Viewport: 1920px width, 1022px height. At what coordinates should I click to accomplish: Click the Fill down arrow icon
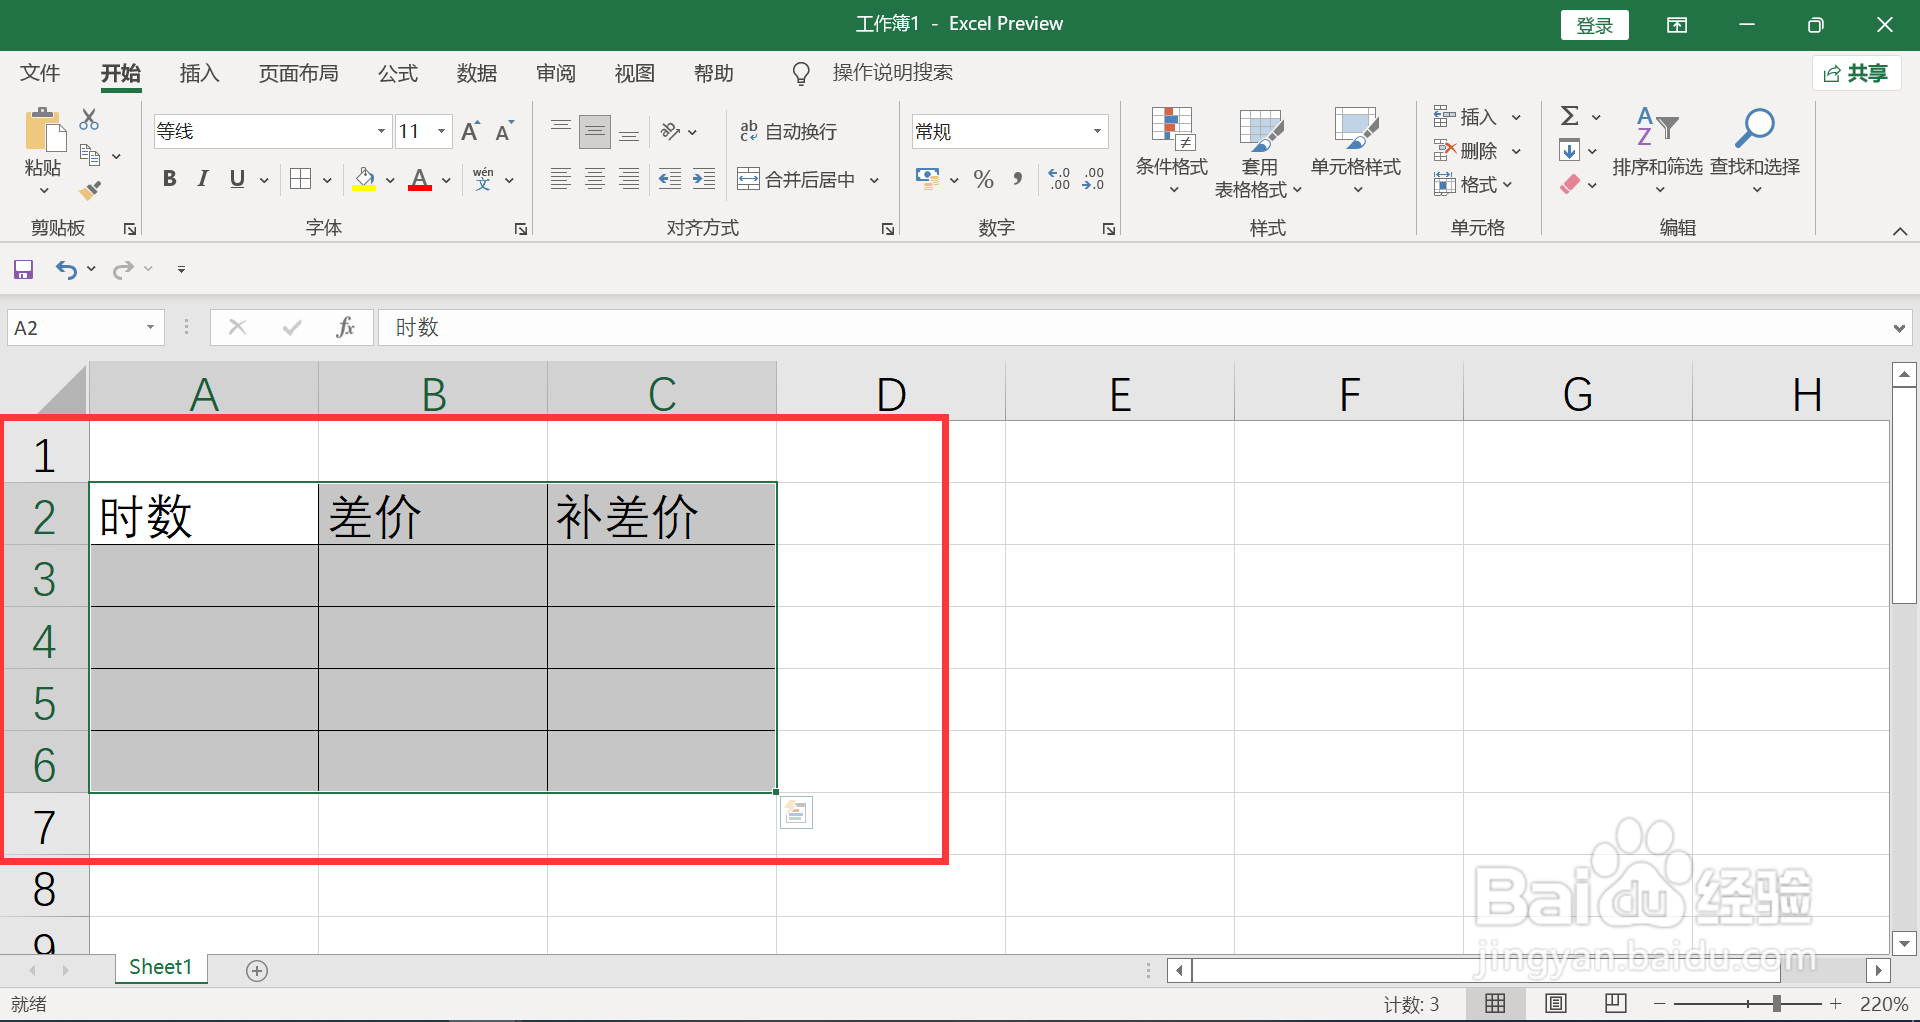tap(1570, 151)
